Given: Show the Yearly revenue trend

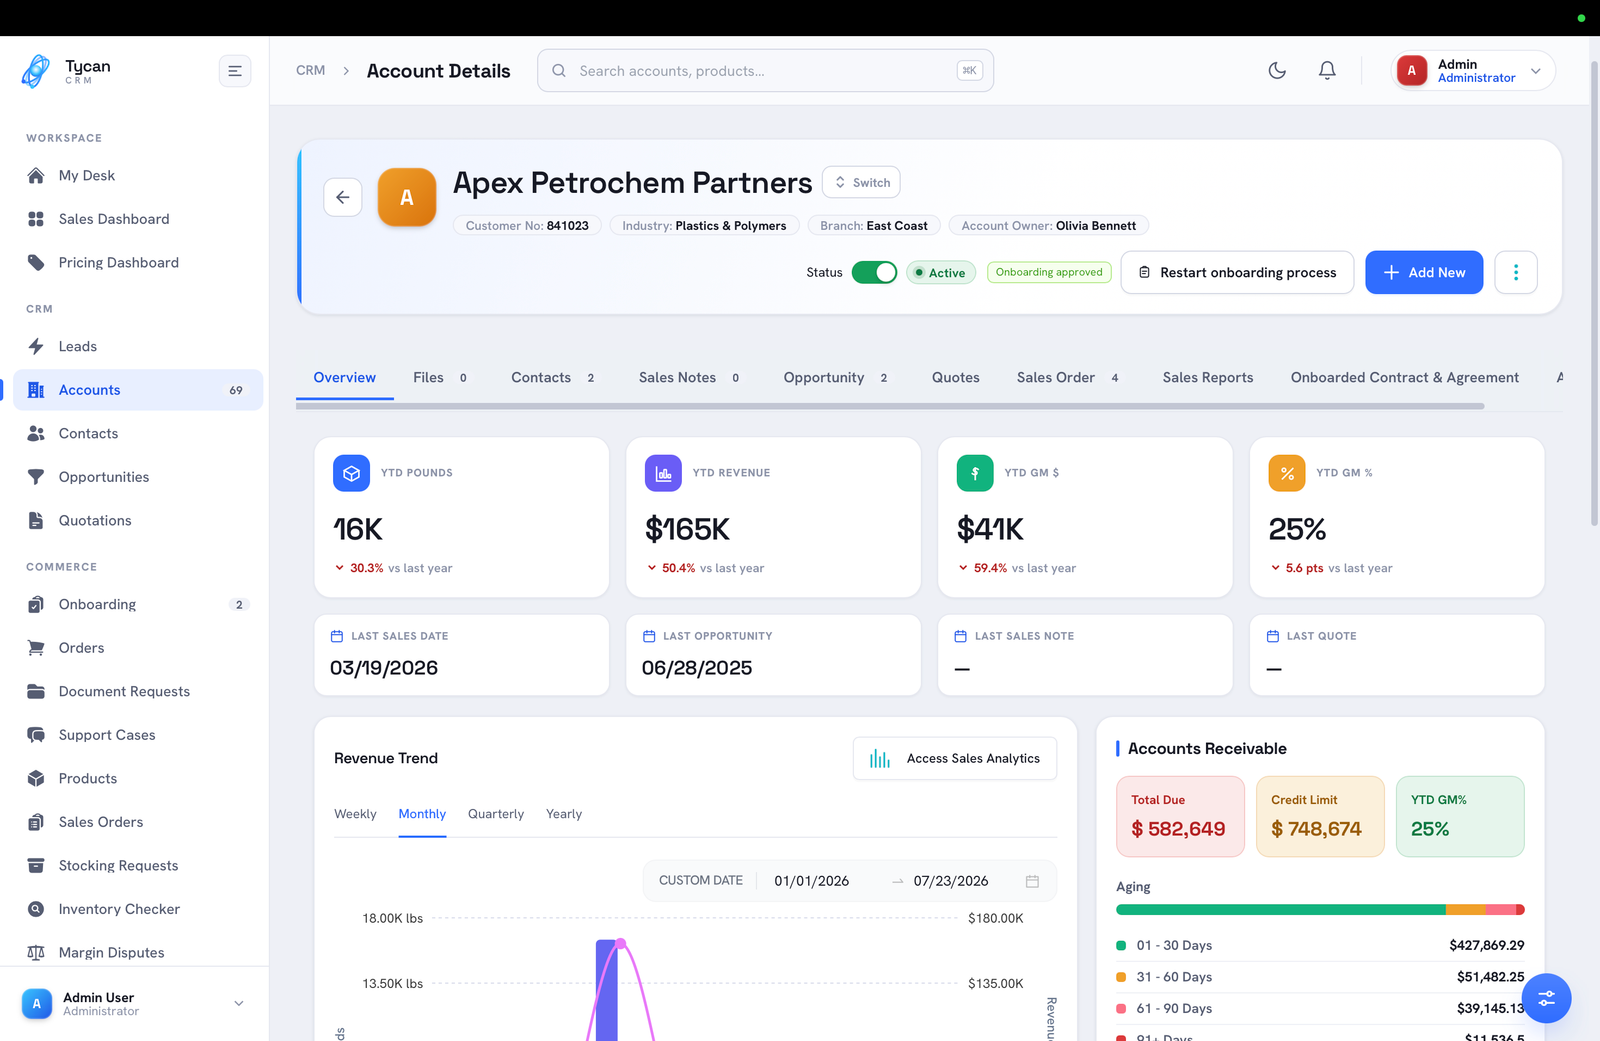Looking at the screenshot, I should coord(564,814).
